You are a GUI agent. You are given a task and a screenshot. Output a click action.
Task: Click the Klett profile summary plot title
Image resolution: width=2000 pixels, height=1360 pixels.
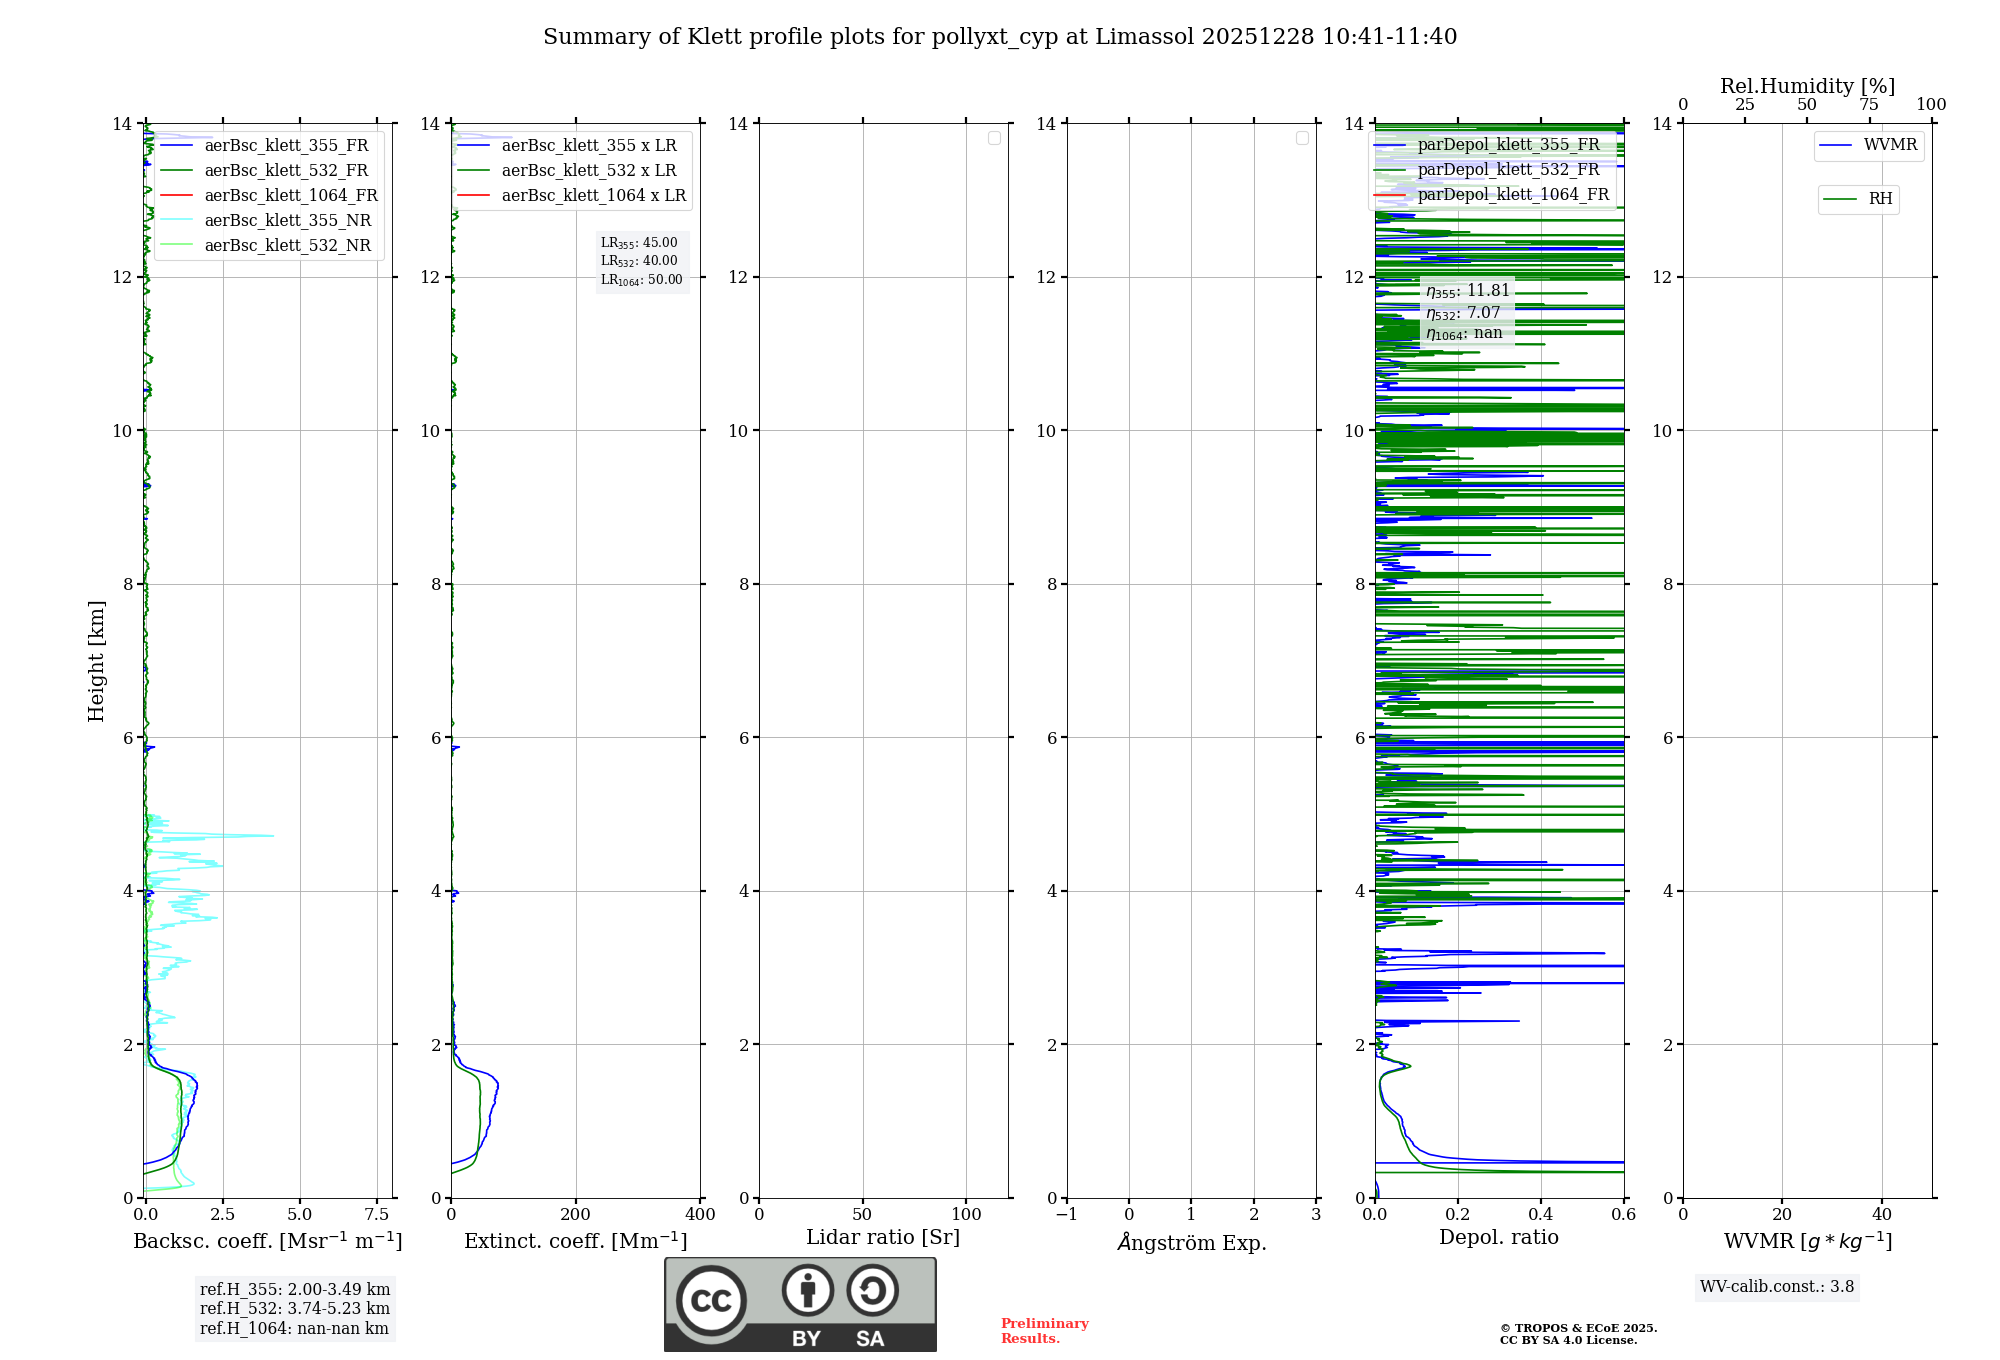1000,37
